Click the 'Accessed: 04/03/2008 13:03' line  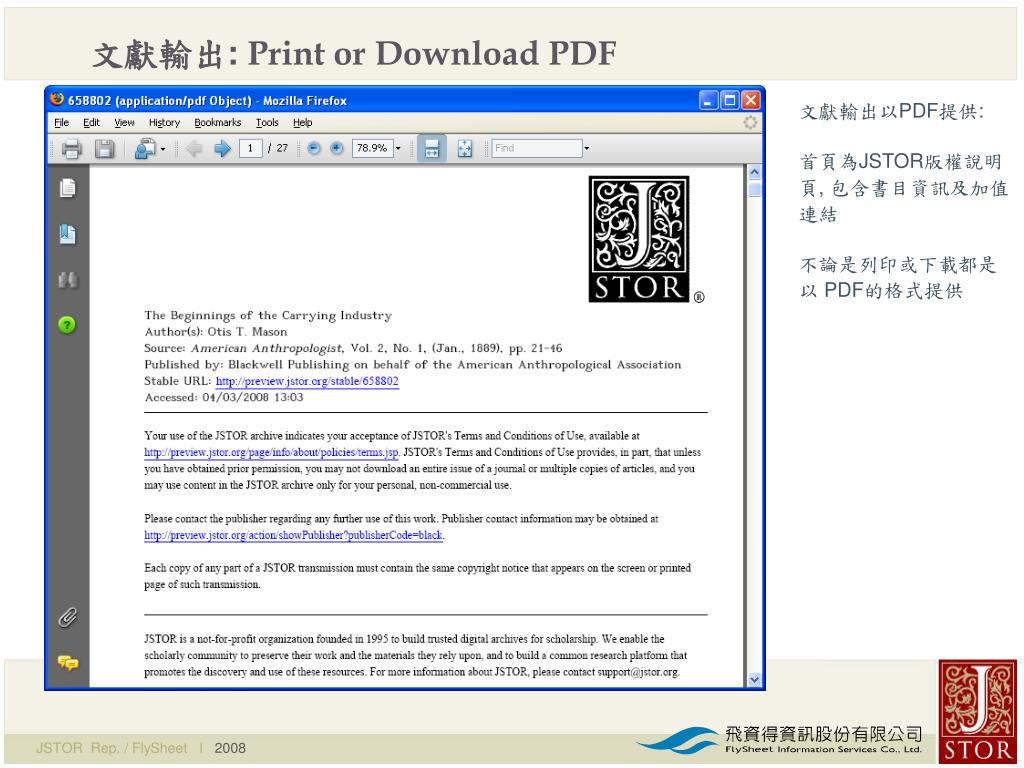[x=224, y=397]
